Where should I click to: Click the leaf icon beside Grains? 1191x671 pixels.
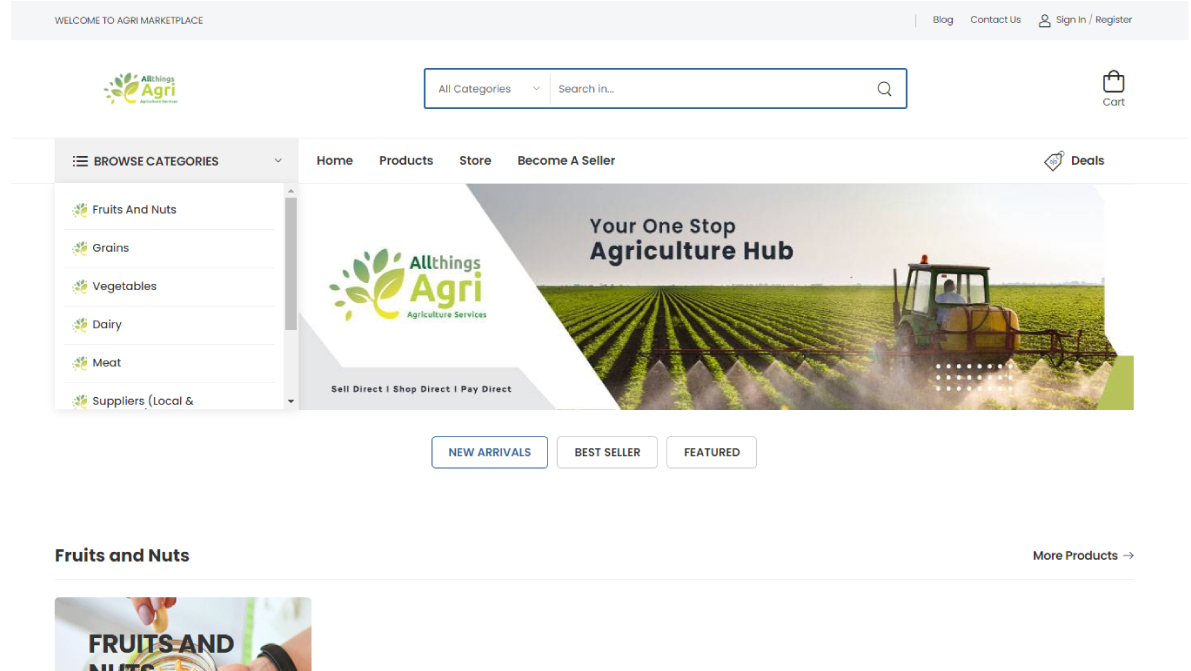pos(80,248)
